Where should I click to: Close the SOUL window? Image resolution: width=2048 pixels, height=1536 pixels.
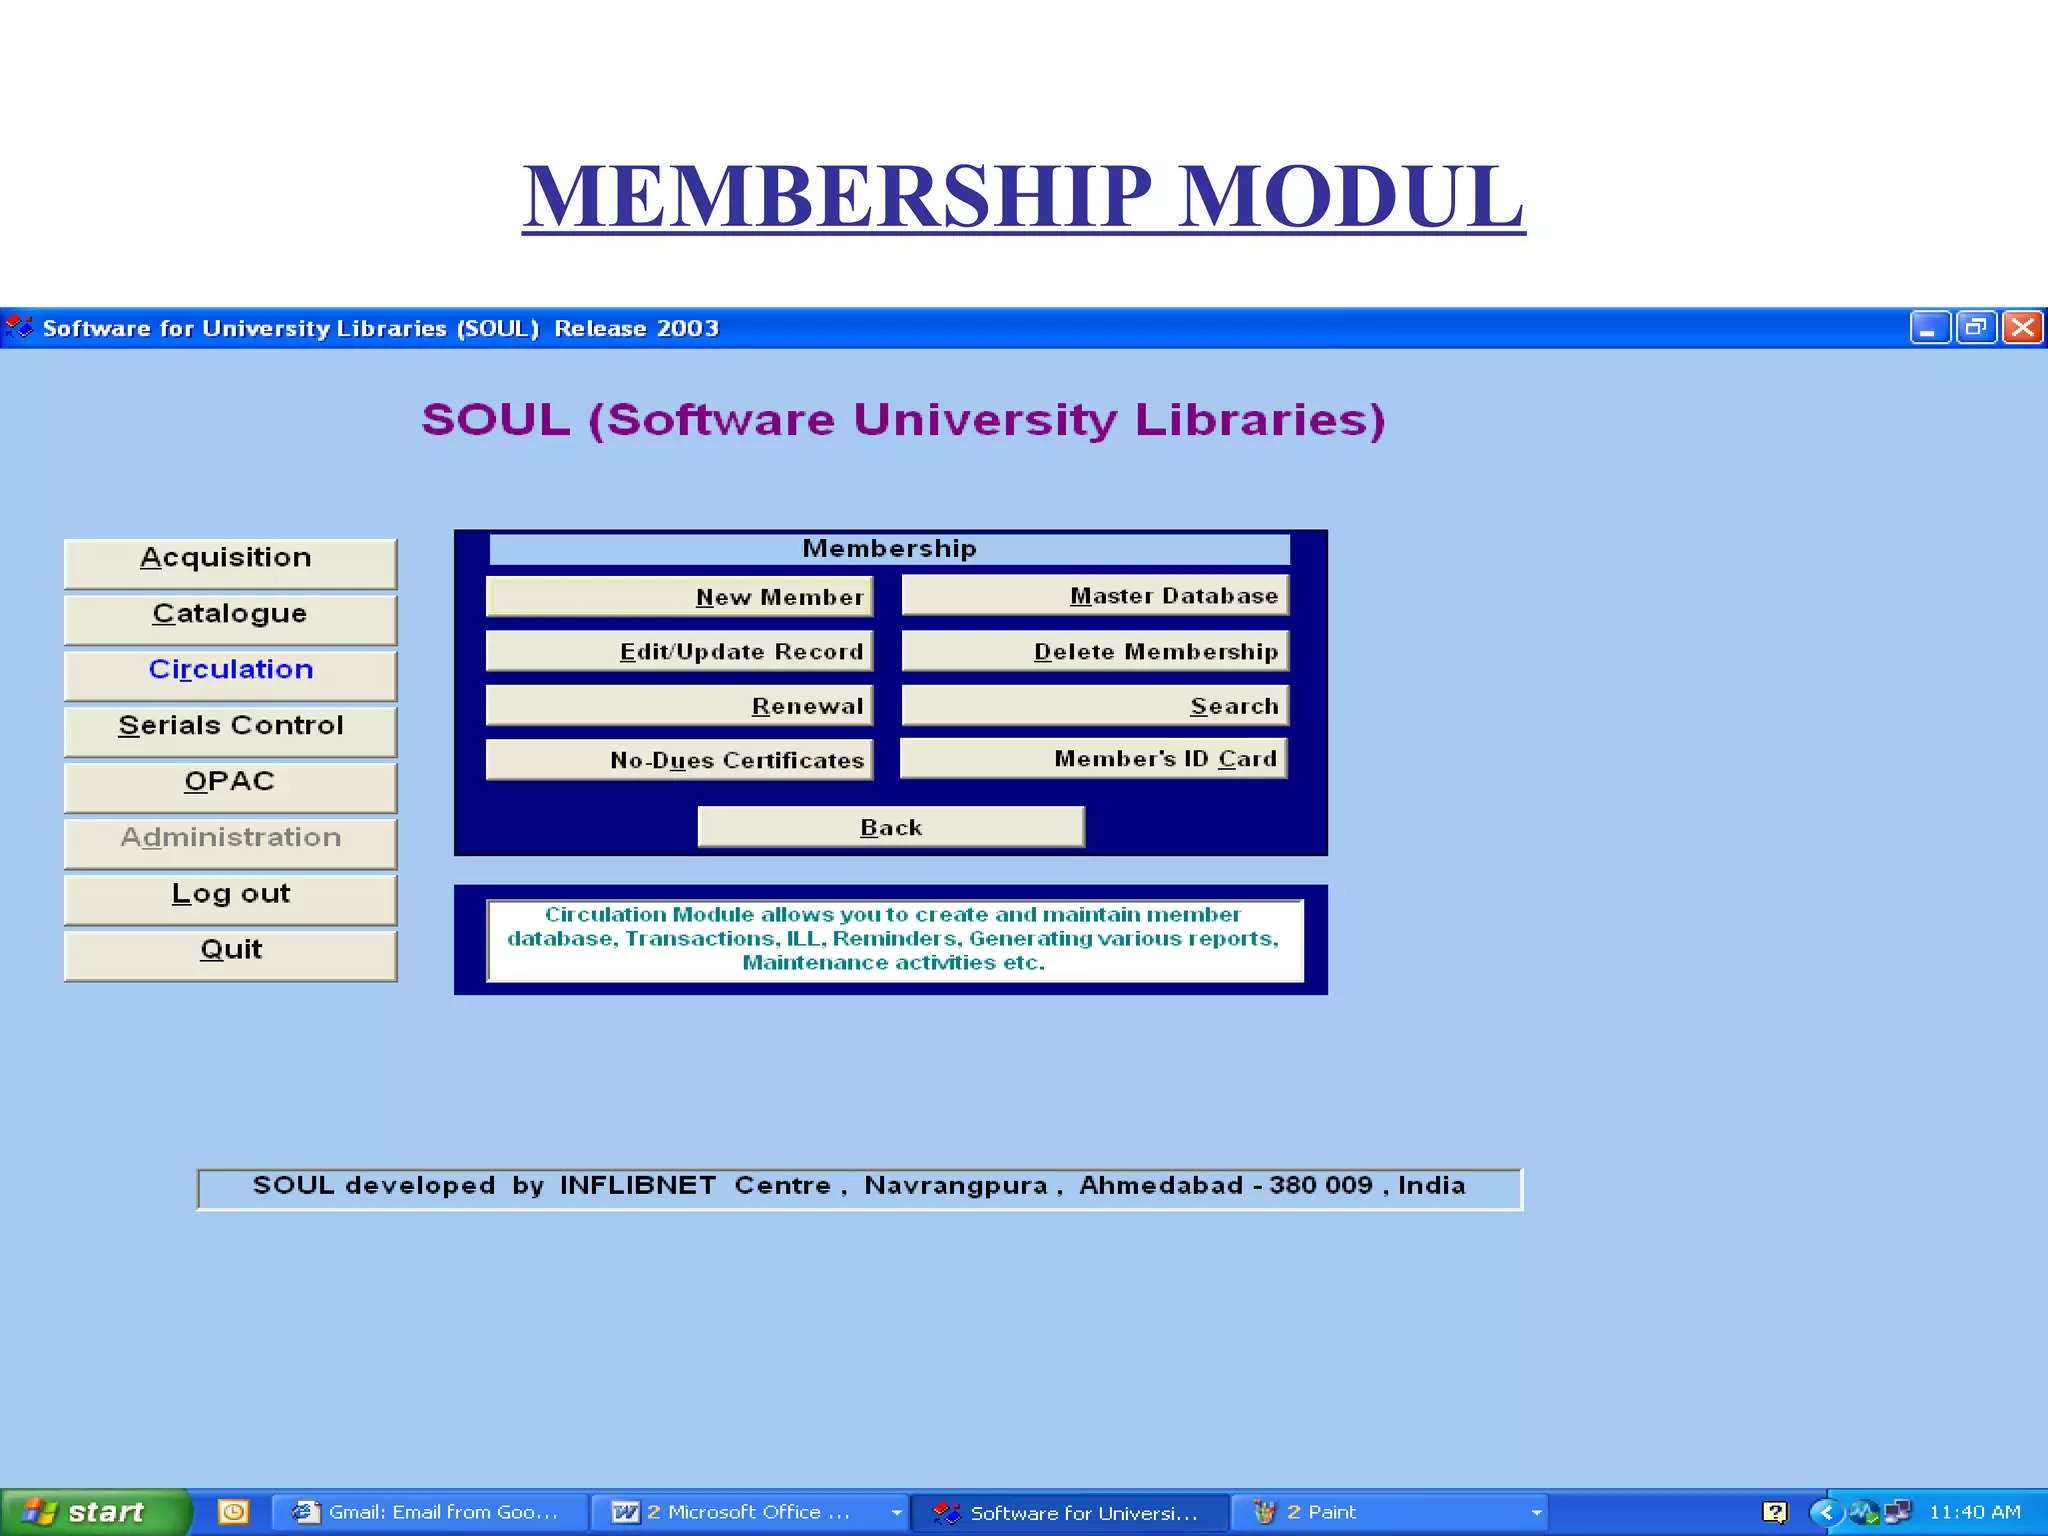coord(2023,328)
